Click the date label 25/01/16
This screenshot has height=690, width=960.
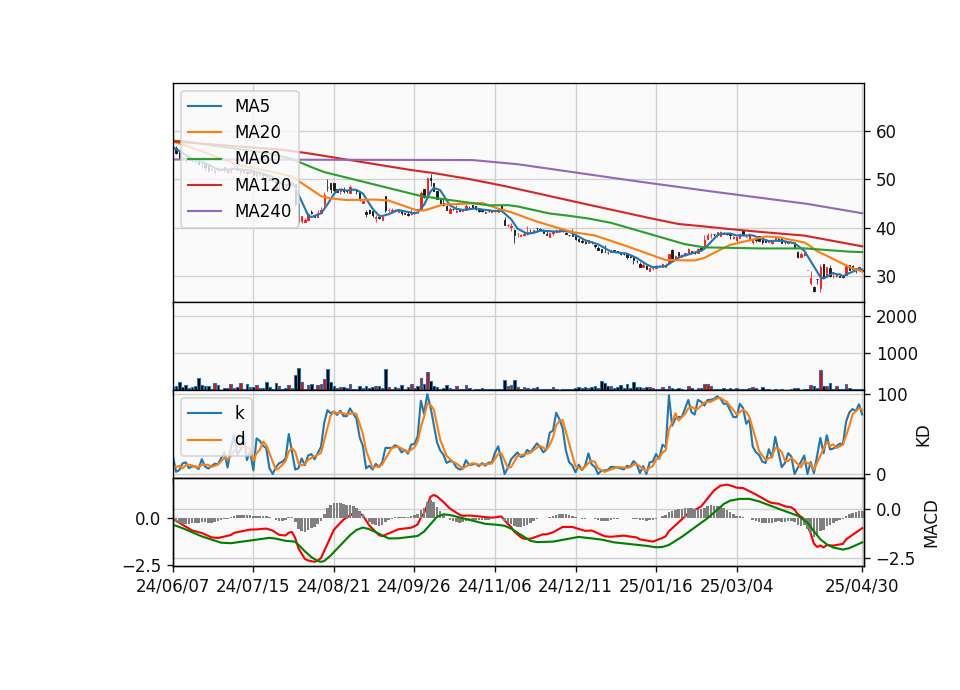(x=656, y=586)
